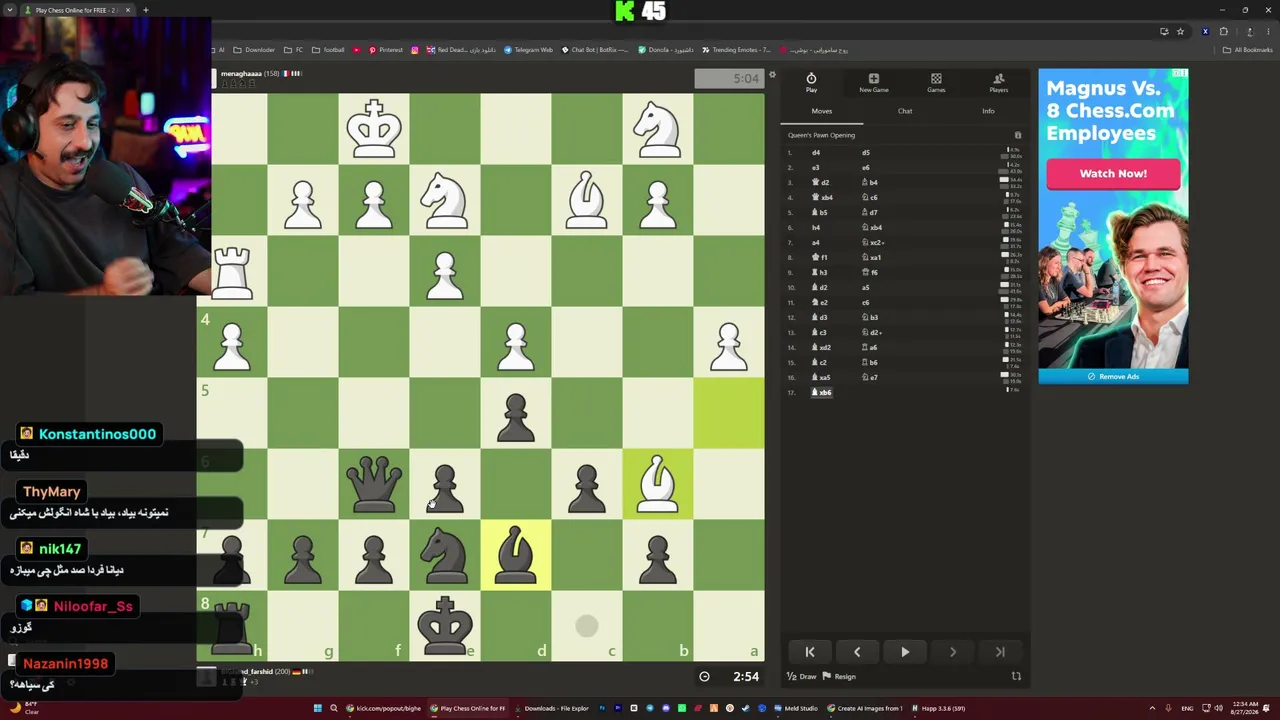
Task: Open the Downloder bookmarks folder
Action: (x=253, y=50)
